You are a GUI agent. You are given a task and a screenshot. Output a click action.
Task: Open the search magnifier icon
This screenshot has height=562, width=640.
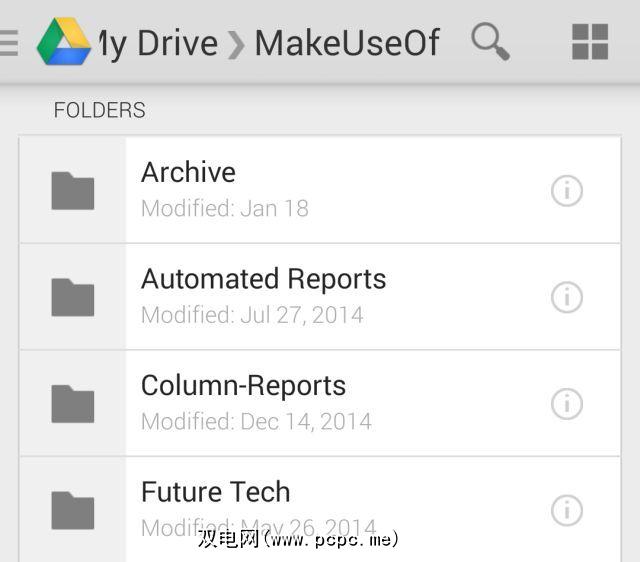(x=490, y=42)
